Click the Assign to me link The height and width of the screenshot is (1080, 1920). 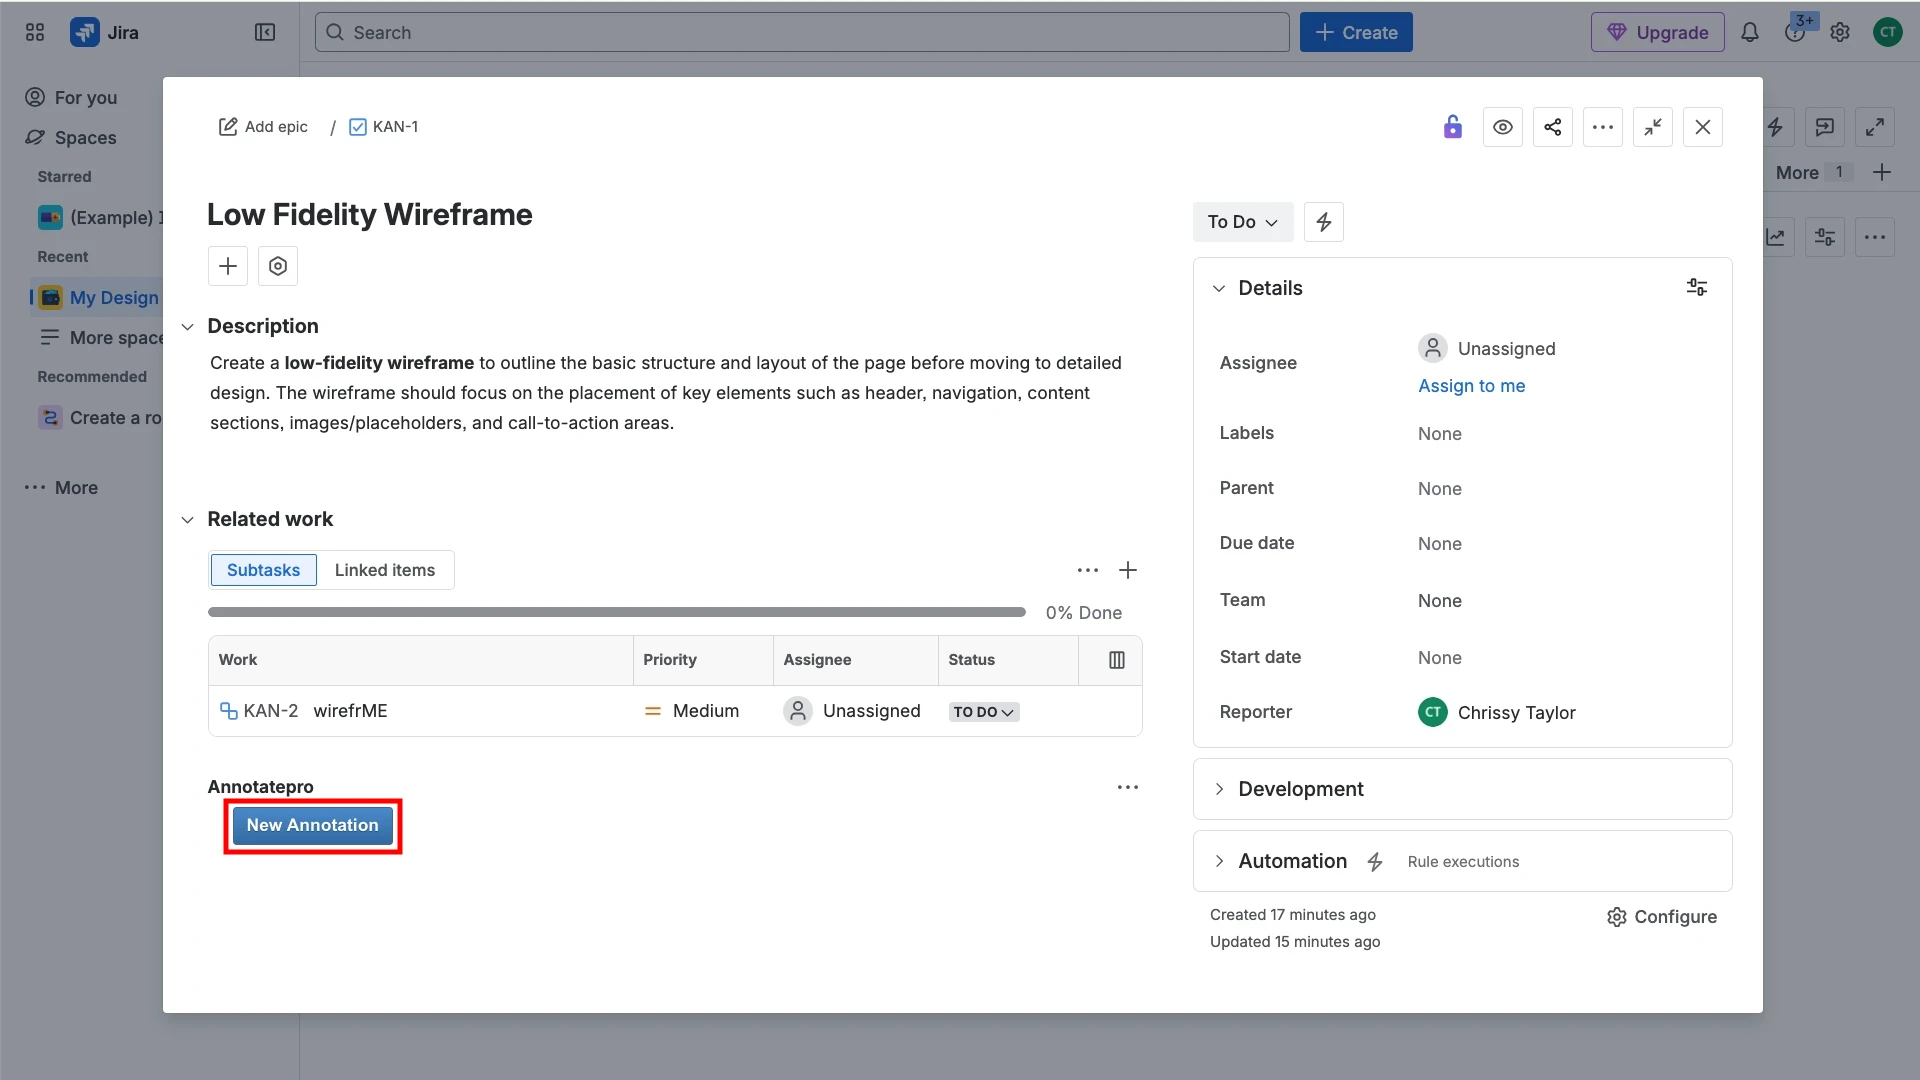pos(1471,385)
